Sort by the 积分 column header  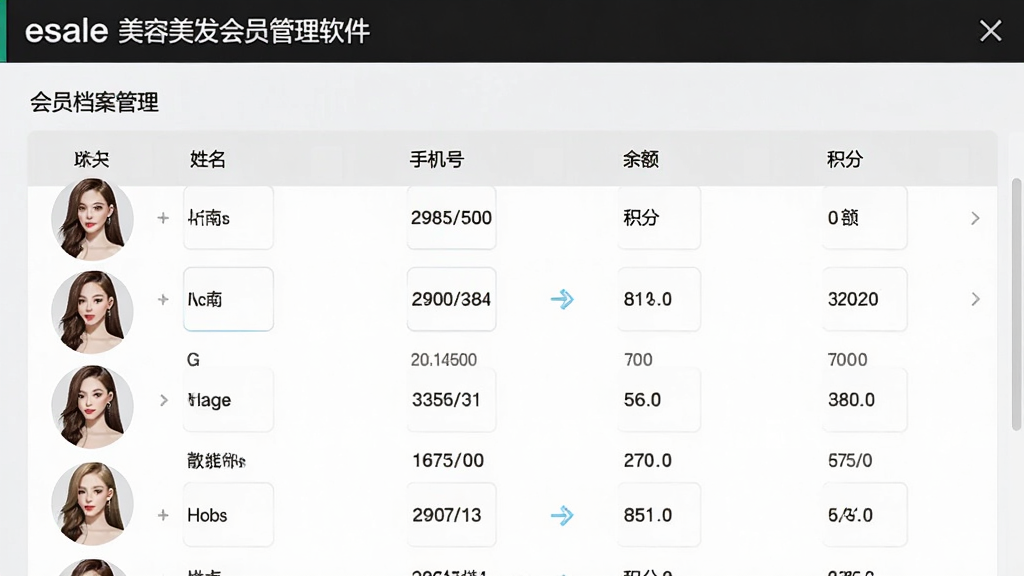pyautogui.click(x=845, y=159)
